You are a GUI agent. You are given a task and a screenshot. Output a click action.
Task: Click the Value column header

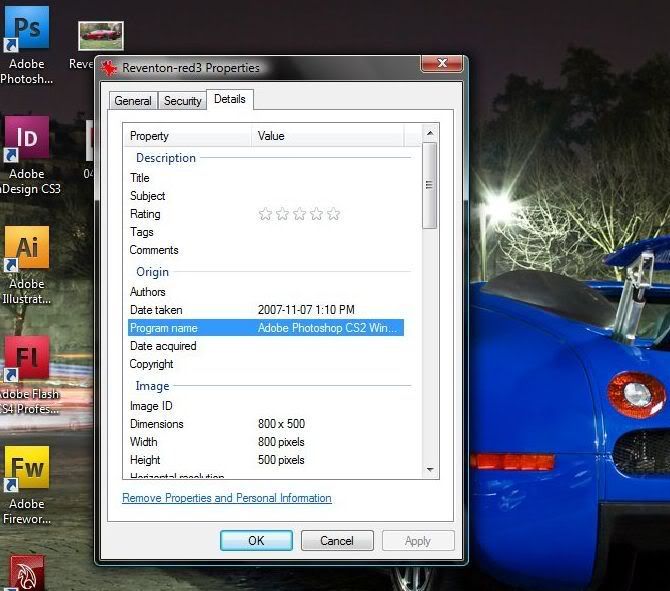(327, 136)
